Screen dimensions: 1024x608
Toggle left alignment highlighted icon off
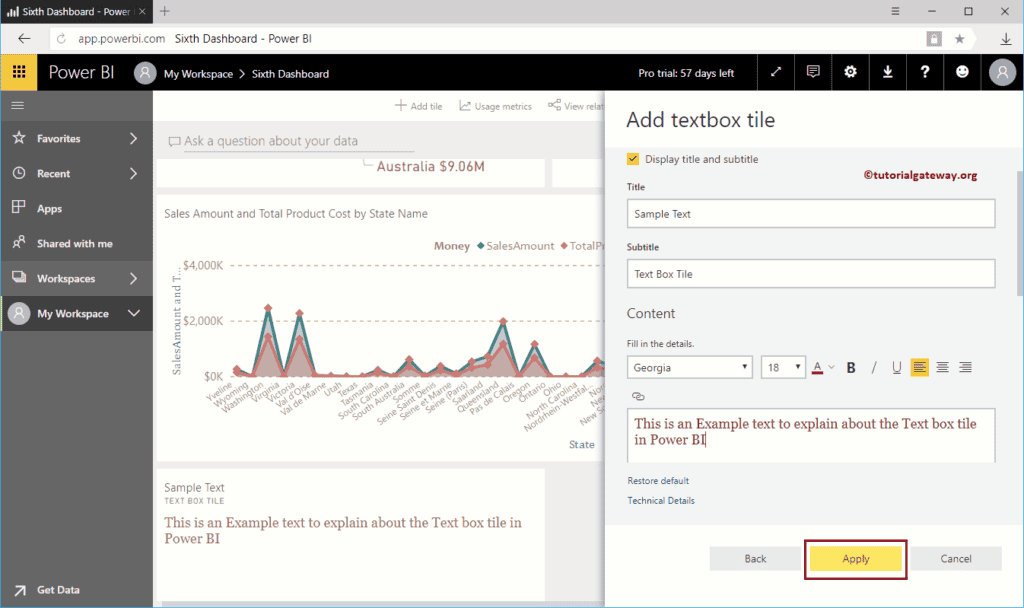tap(920, 367)
